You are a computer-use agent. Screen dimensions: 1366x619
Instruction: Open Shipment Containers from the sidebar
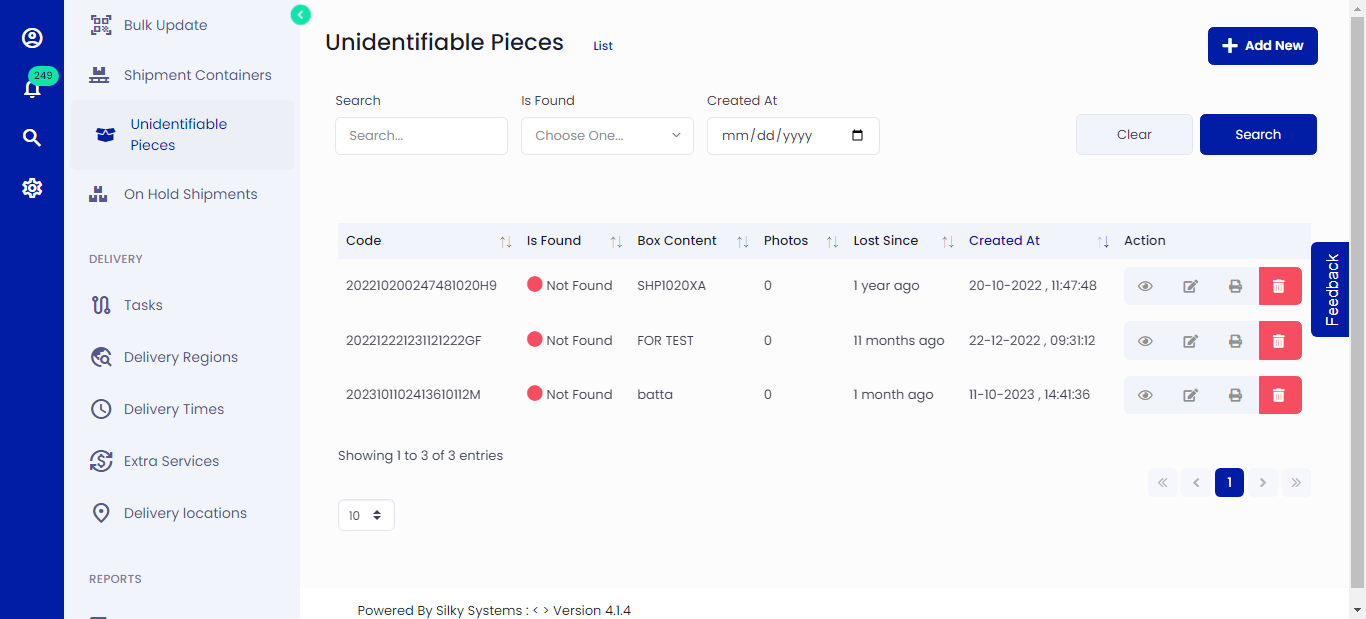coord(196,75)
